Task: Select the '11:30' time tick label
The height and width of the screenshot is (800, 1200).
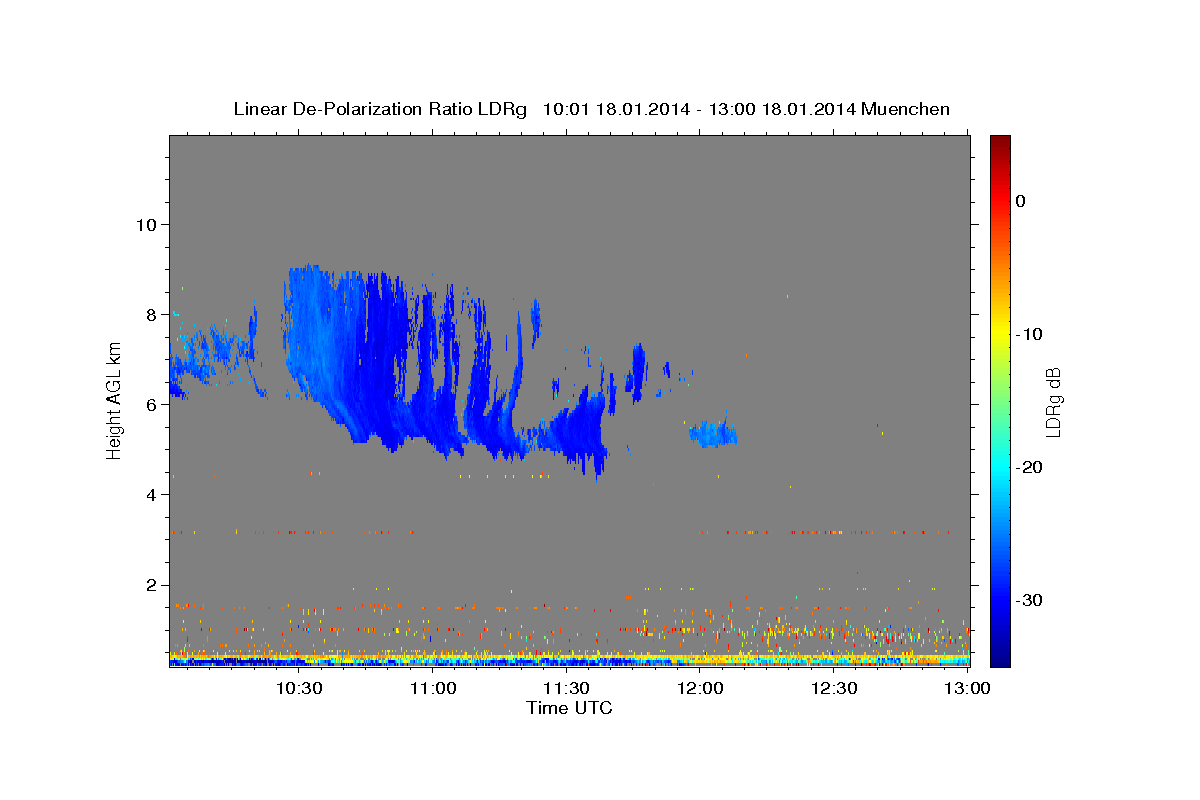Action: click(x=567, y=689)
